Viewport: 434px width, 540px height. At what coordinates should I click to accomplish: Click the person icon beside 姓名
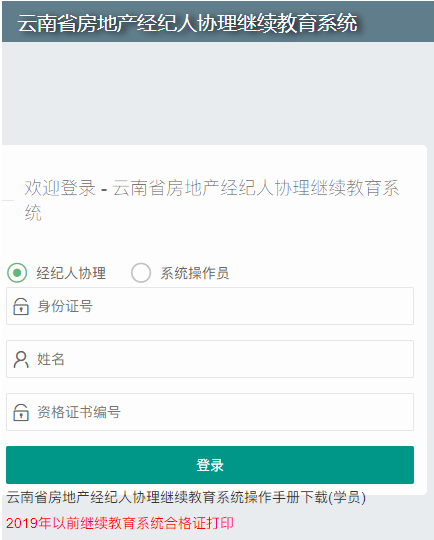[x=21, y=359]
